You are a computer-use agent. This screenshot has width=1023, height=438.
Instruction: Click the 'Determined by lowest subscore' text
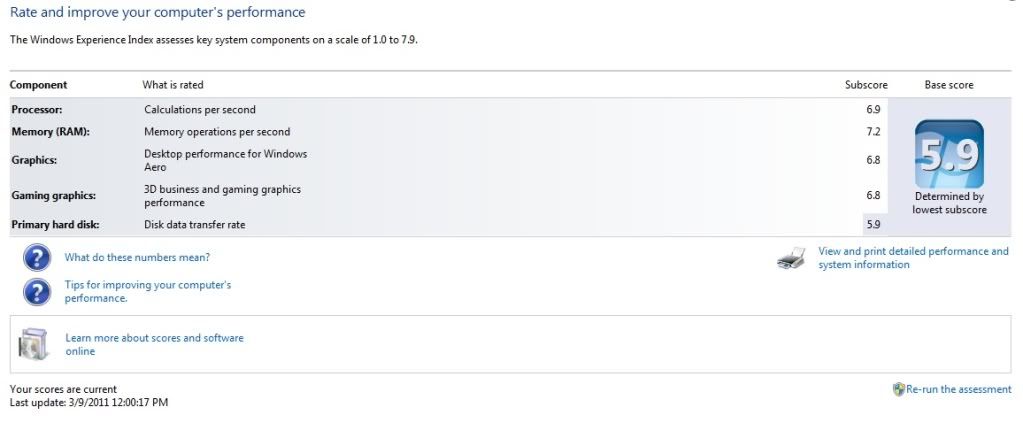[x=949, y=203]
